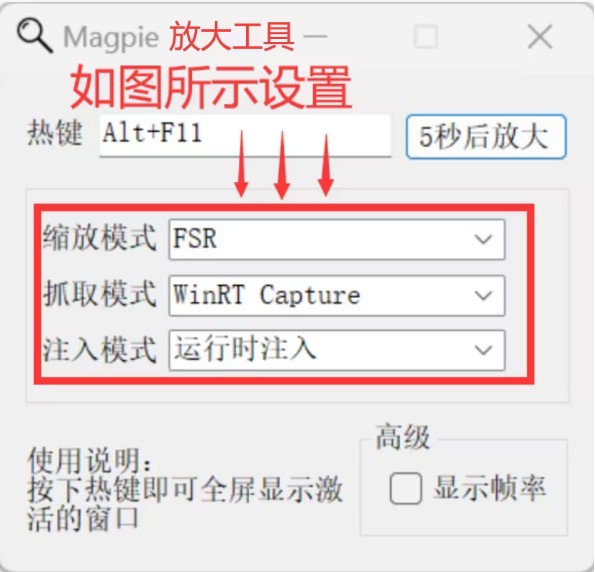Click the 5秒后放大 button
This screenshot has width=595, height=572.
(x=486, y=137)
